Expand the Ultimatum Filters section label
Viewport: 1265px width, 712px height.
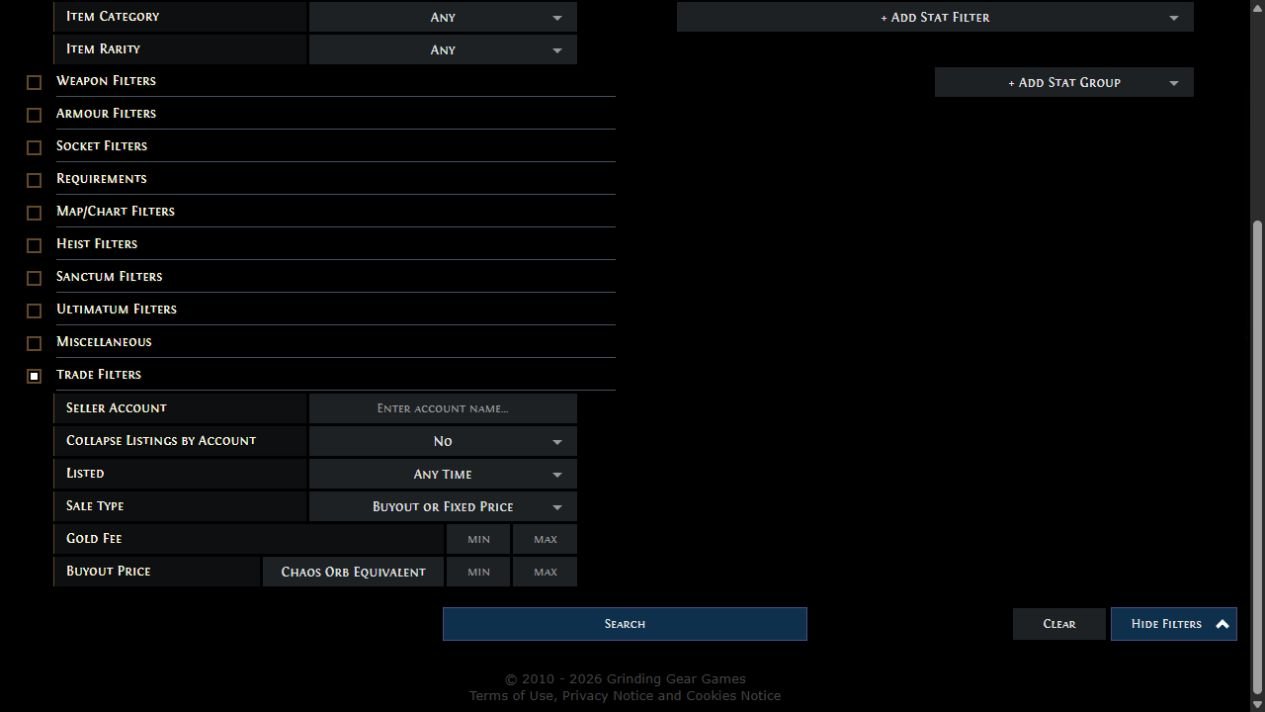(116, 309)
